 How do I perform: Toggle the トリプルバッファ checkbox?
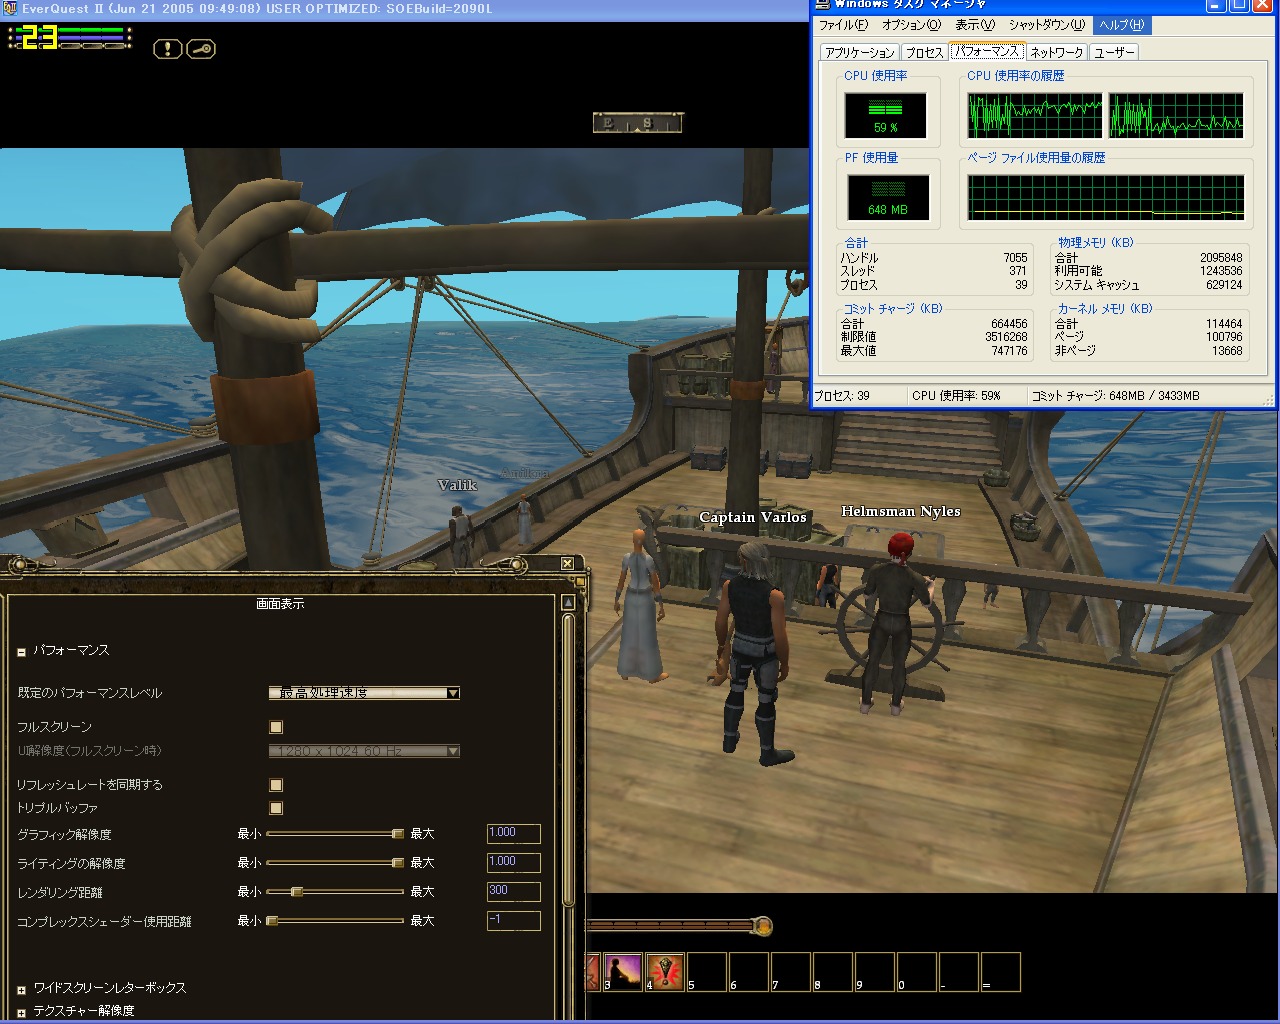point(276,808)
